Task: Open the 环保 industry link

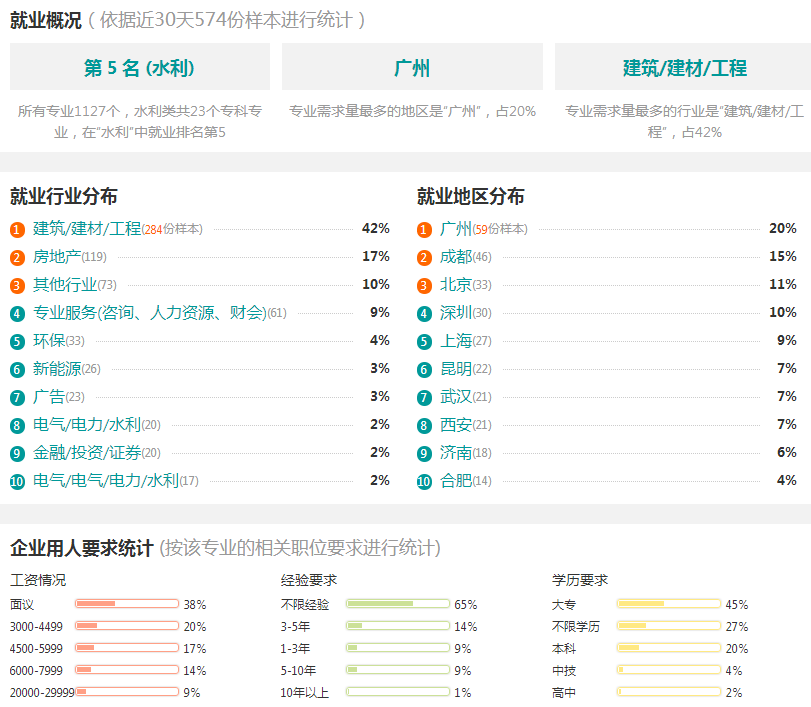Action: 49,340
